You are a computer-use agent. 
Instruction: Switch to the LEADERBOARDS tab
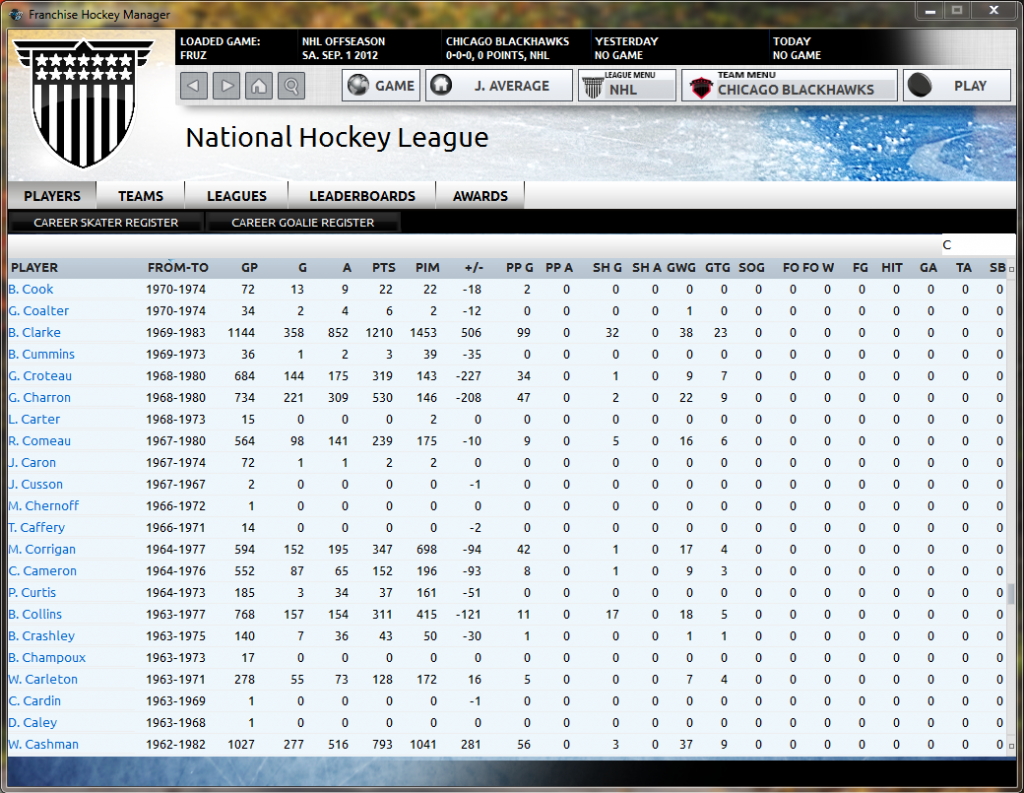362,196
